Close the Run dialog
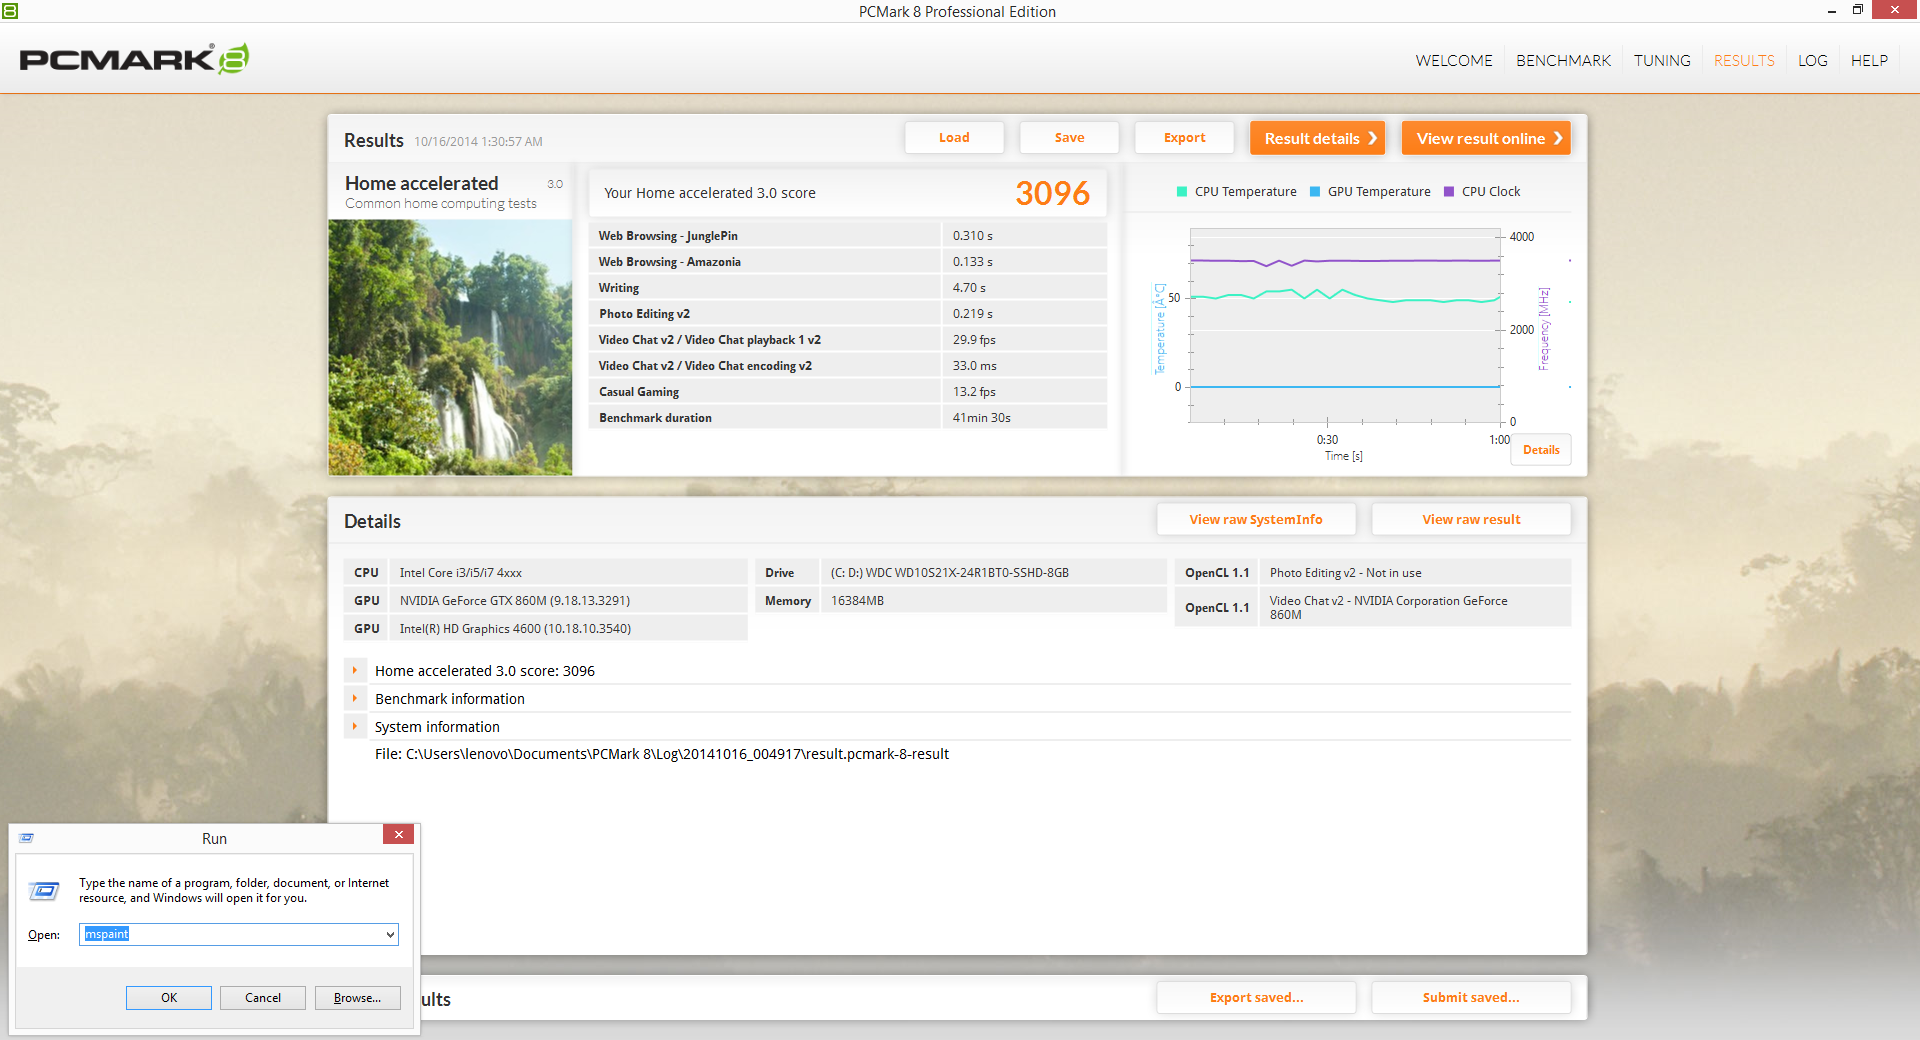The image size is (1920, 1040). click(398, 834)
